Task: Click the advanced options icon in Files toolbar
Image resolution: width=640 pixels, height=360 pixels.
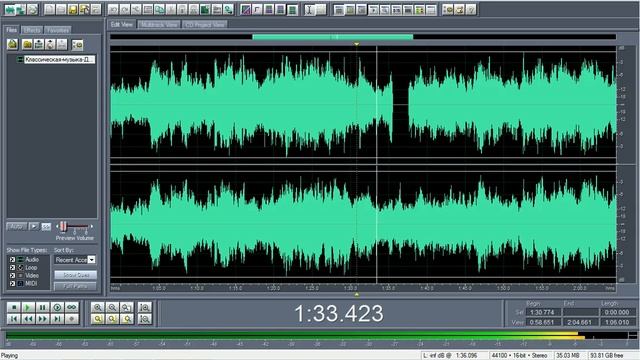Action: click(77, 44)
